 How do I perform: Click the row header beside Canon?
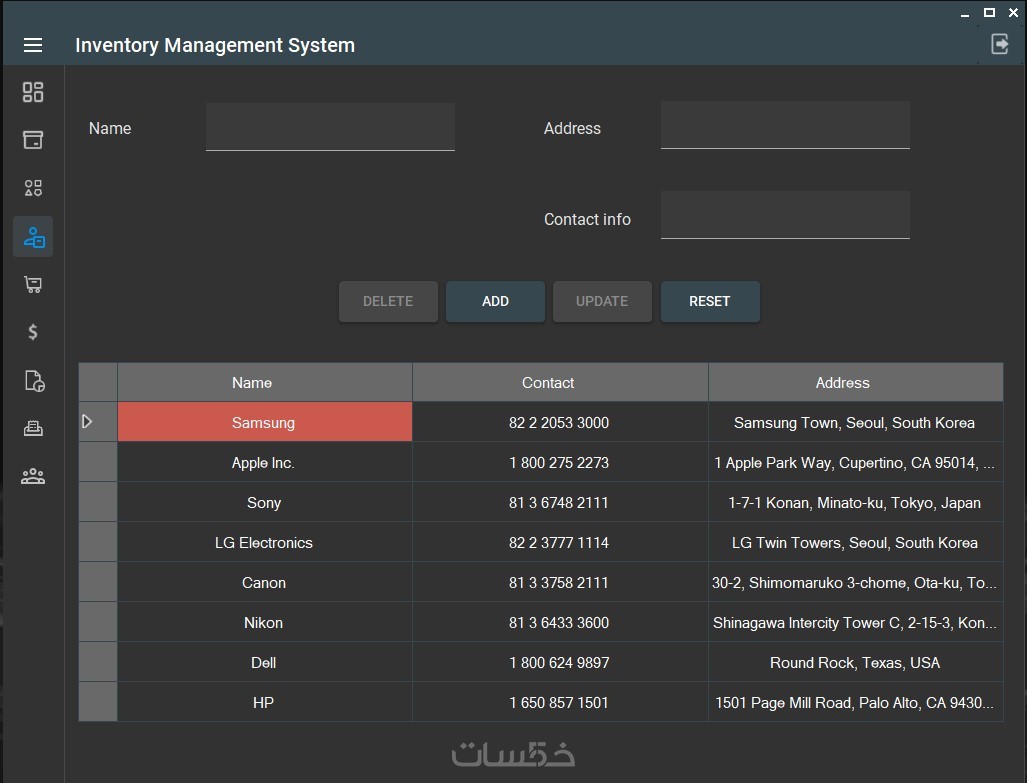pos(98,582)
